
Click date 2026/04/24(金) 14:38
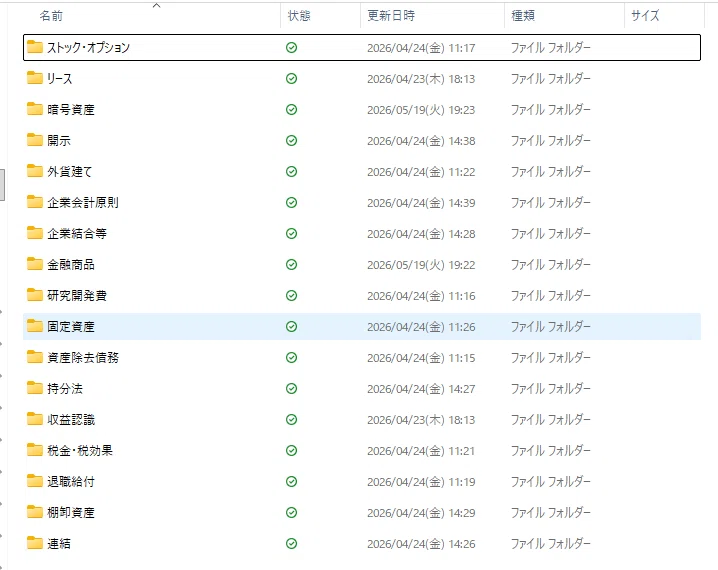point(421,141)
